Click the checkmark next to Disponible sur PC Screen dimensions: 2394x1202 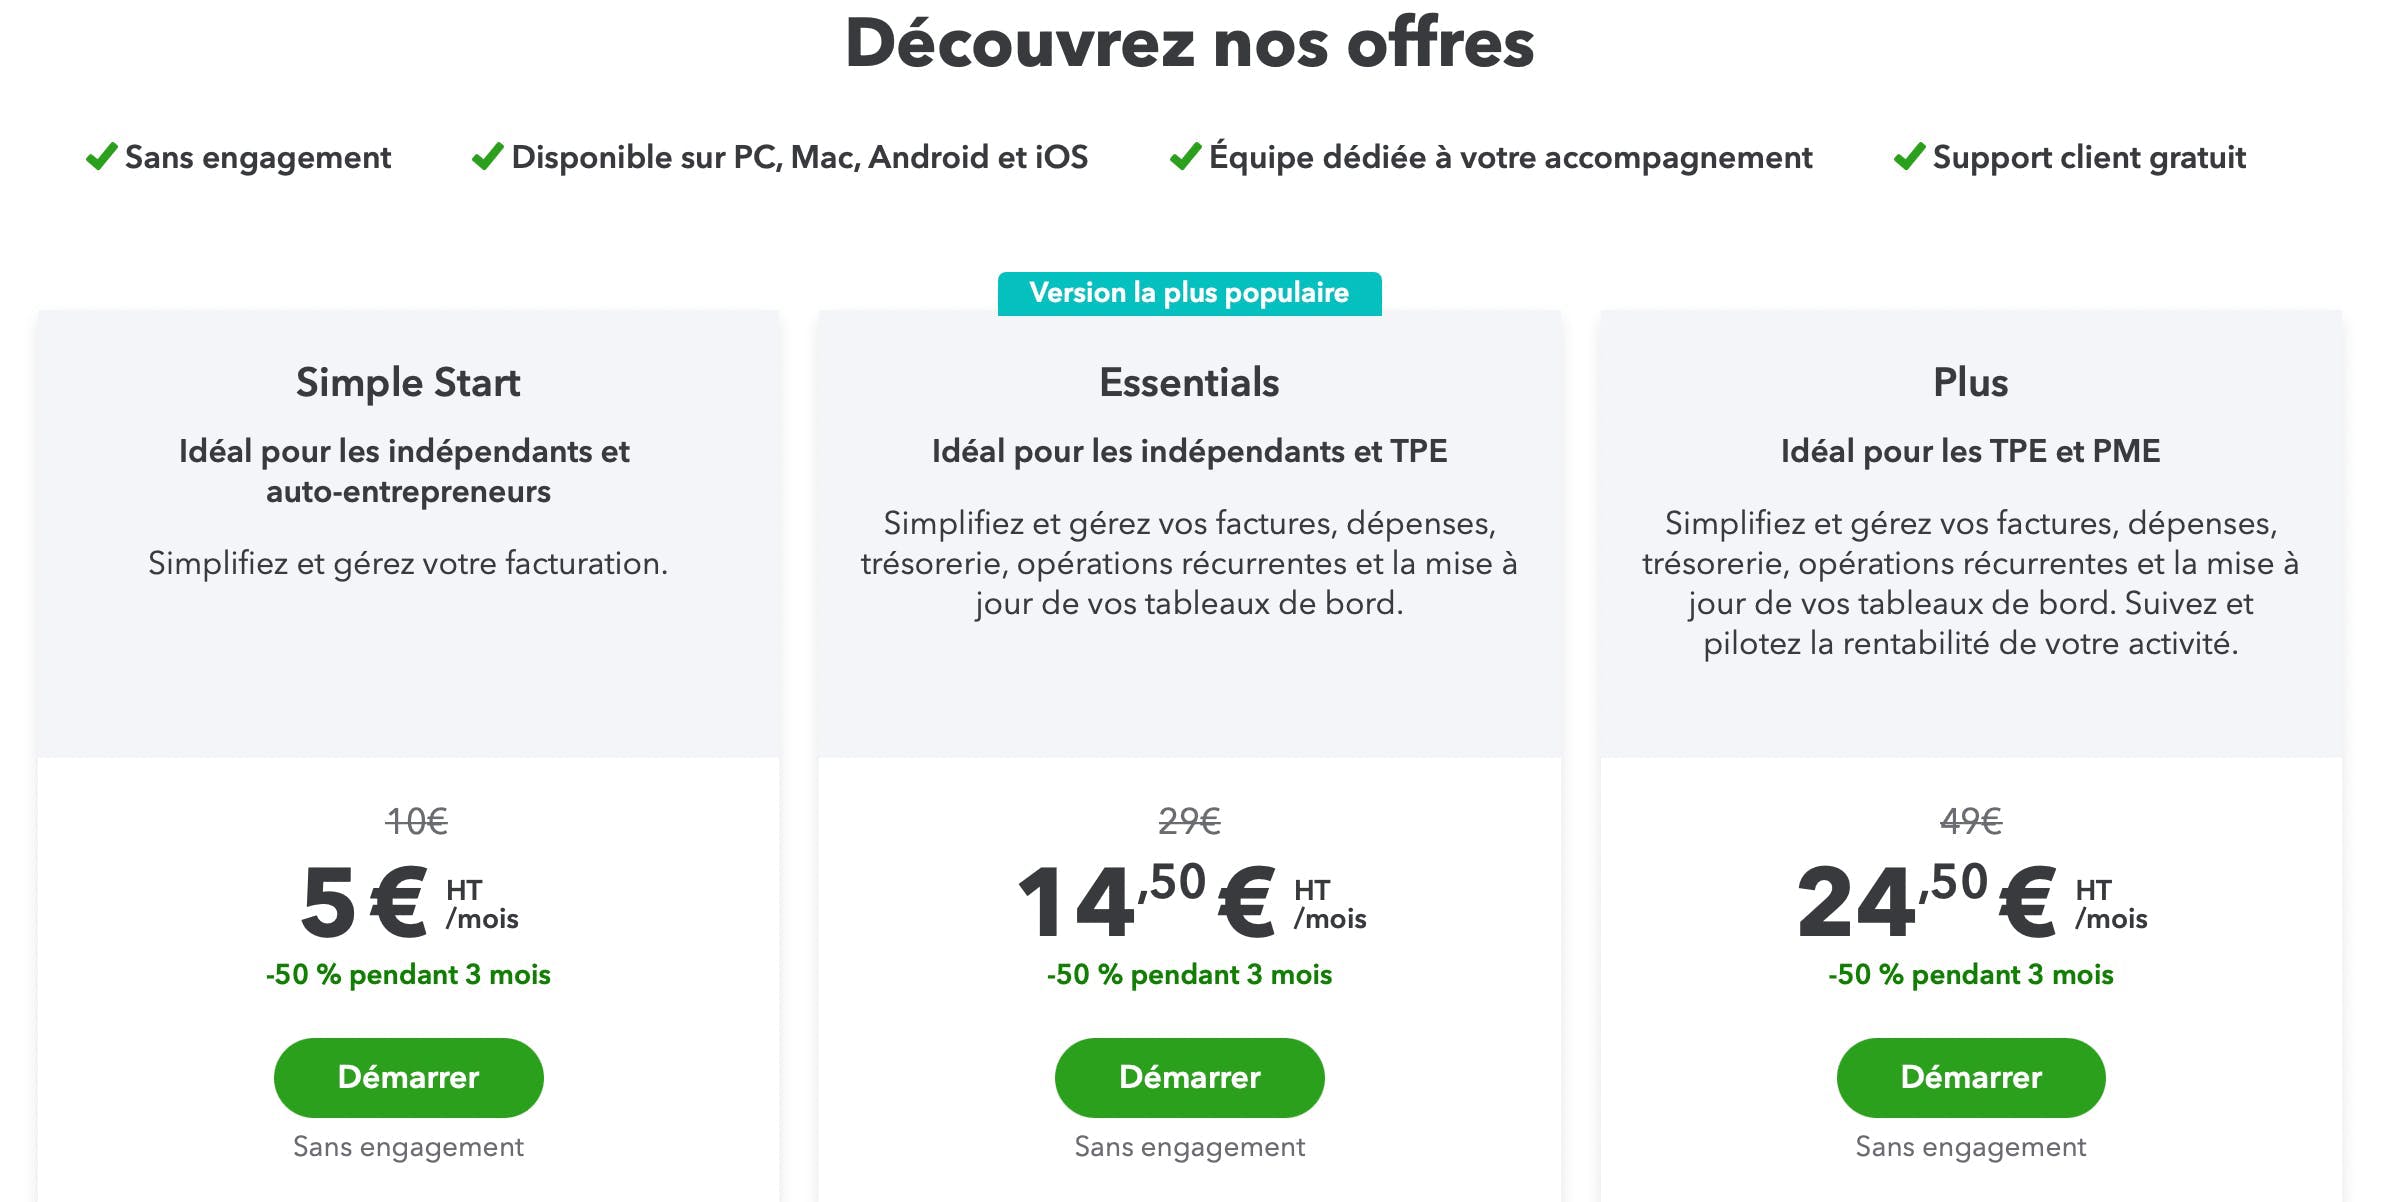click(x=487, y=157)
